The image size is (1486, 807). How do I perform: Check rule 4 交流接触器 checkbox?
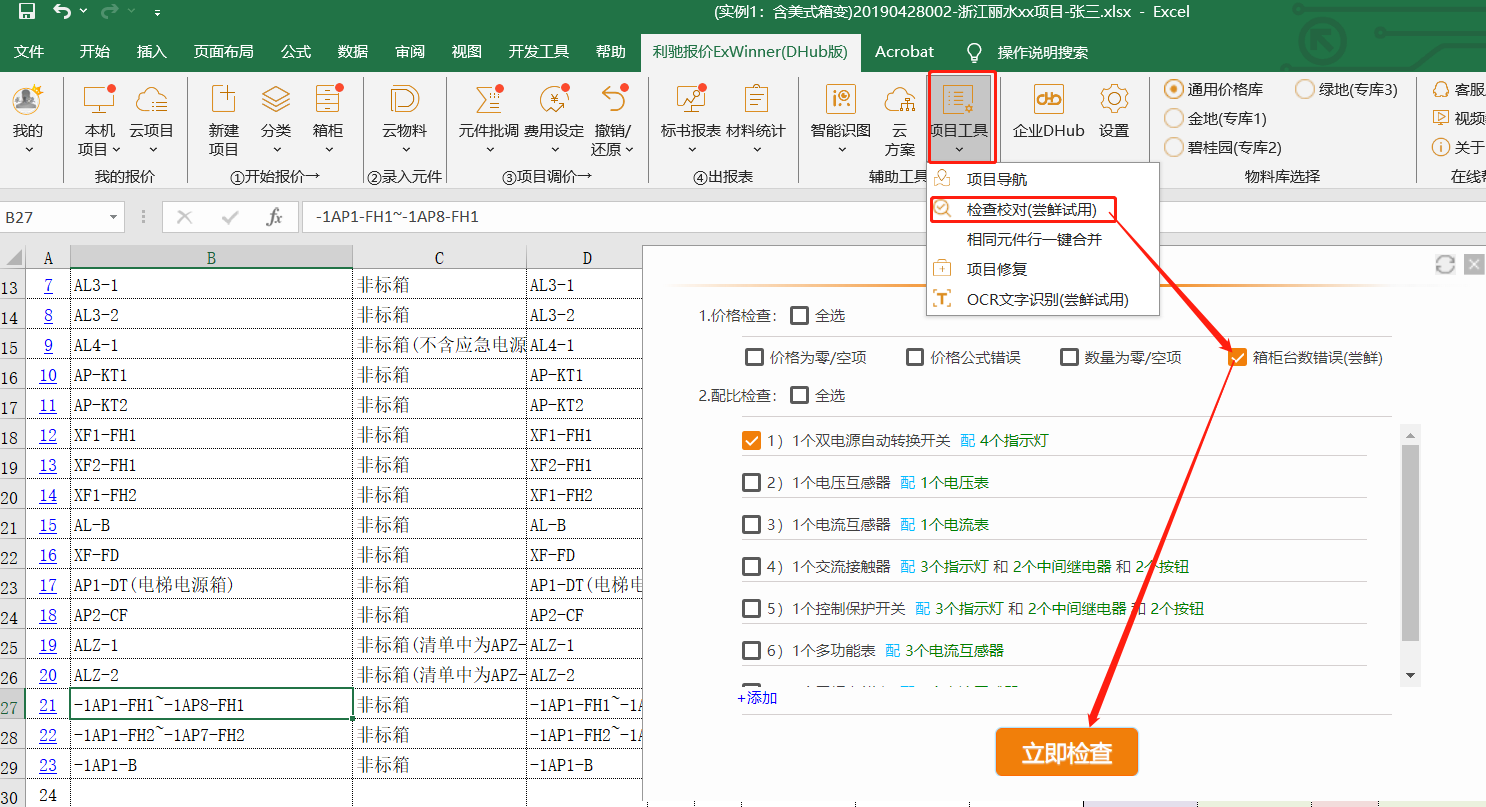(752, 567)
